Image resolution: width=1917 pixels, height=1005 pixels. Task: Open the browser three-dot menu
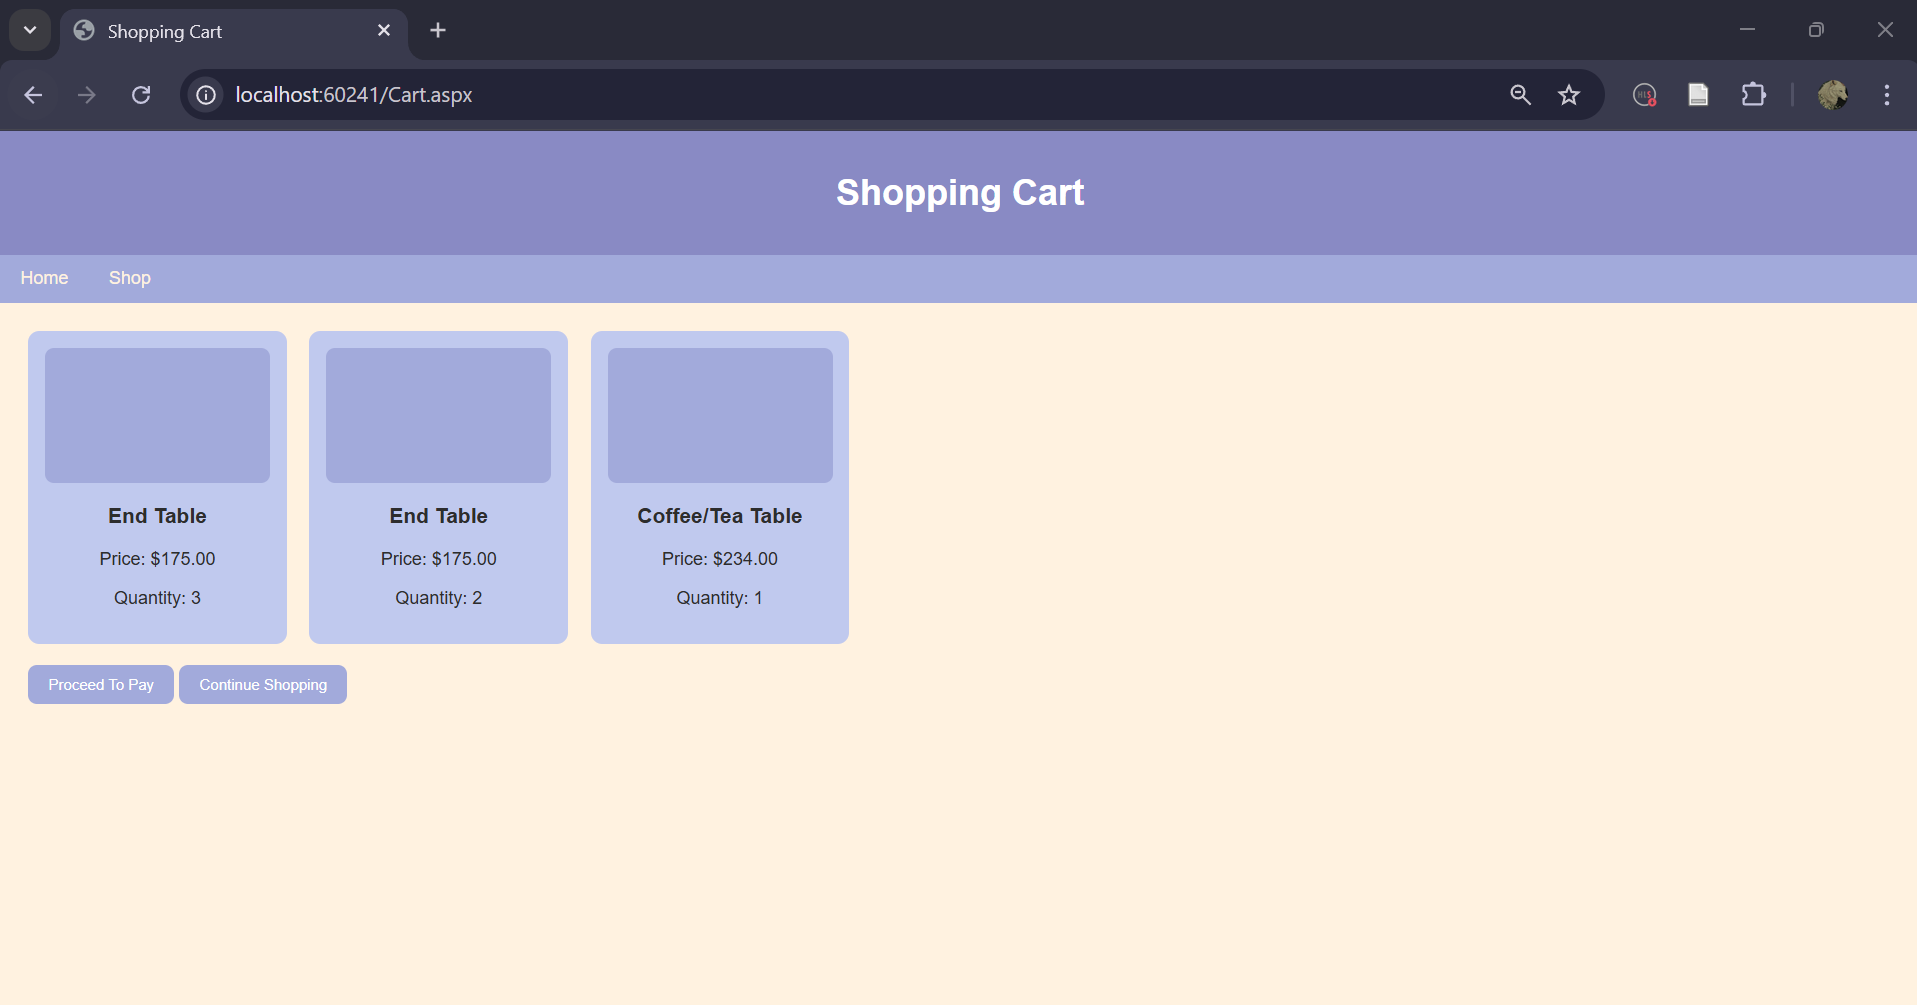[1886, 95]
